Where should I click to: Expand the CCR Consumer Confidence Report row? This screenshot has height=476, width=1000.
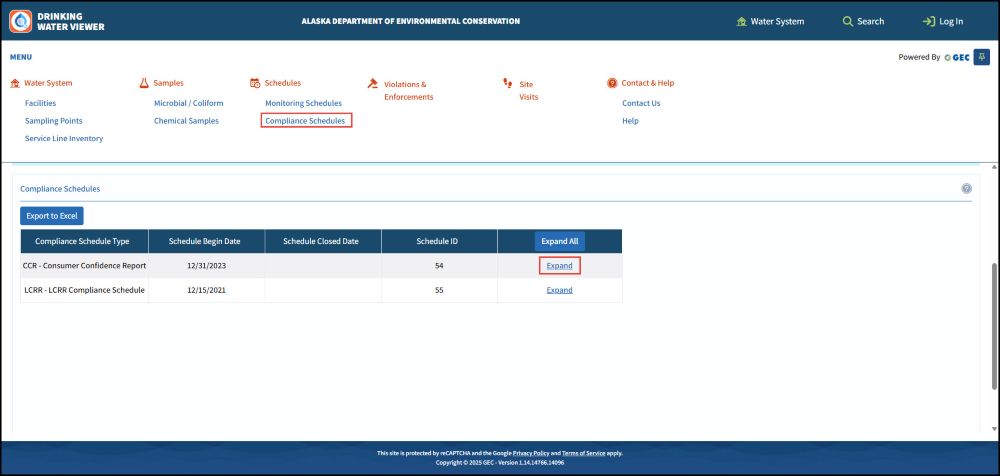tap(559, 266)
